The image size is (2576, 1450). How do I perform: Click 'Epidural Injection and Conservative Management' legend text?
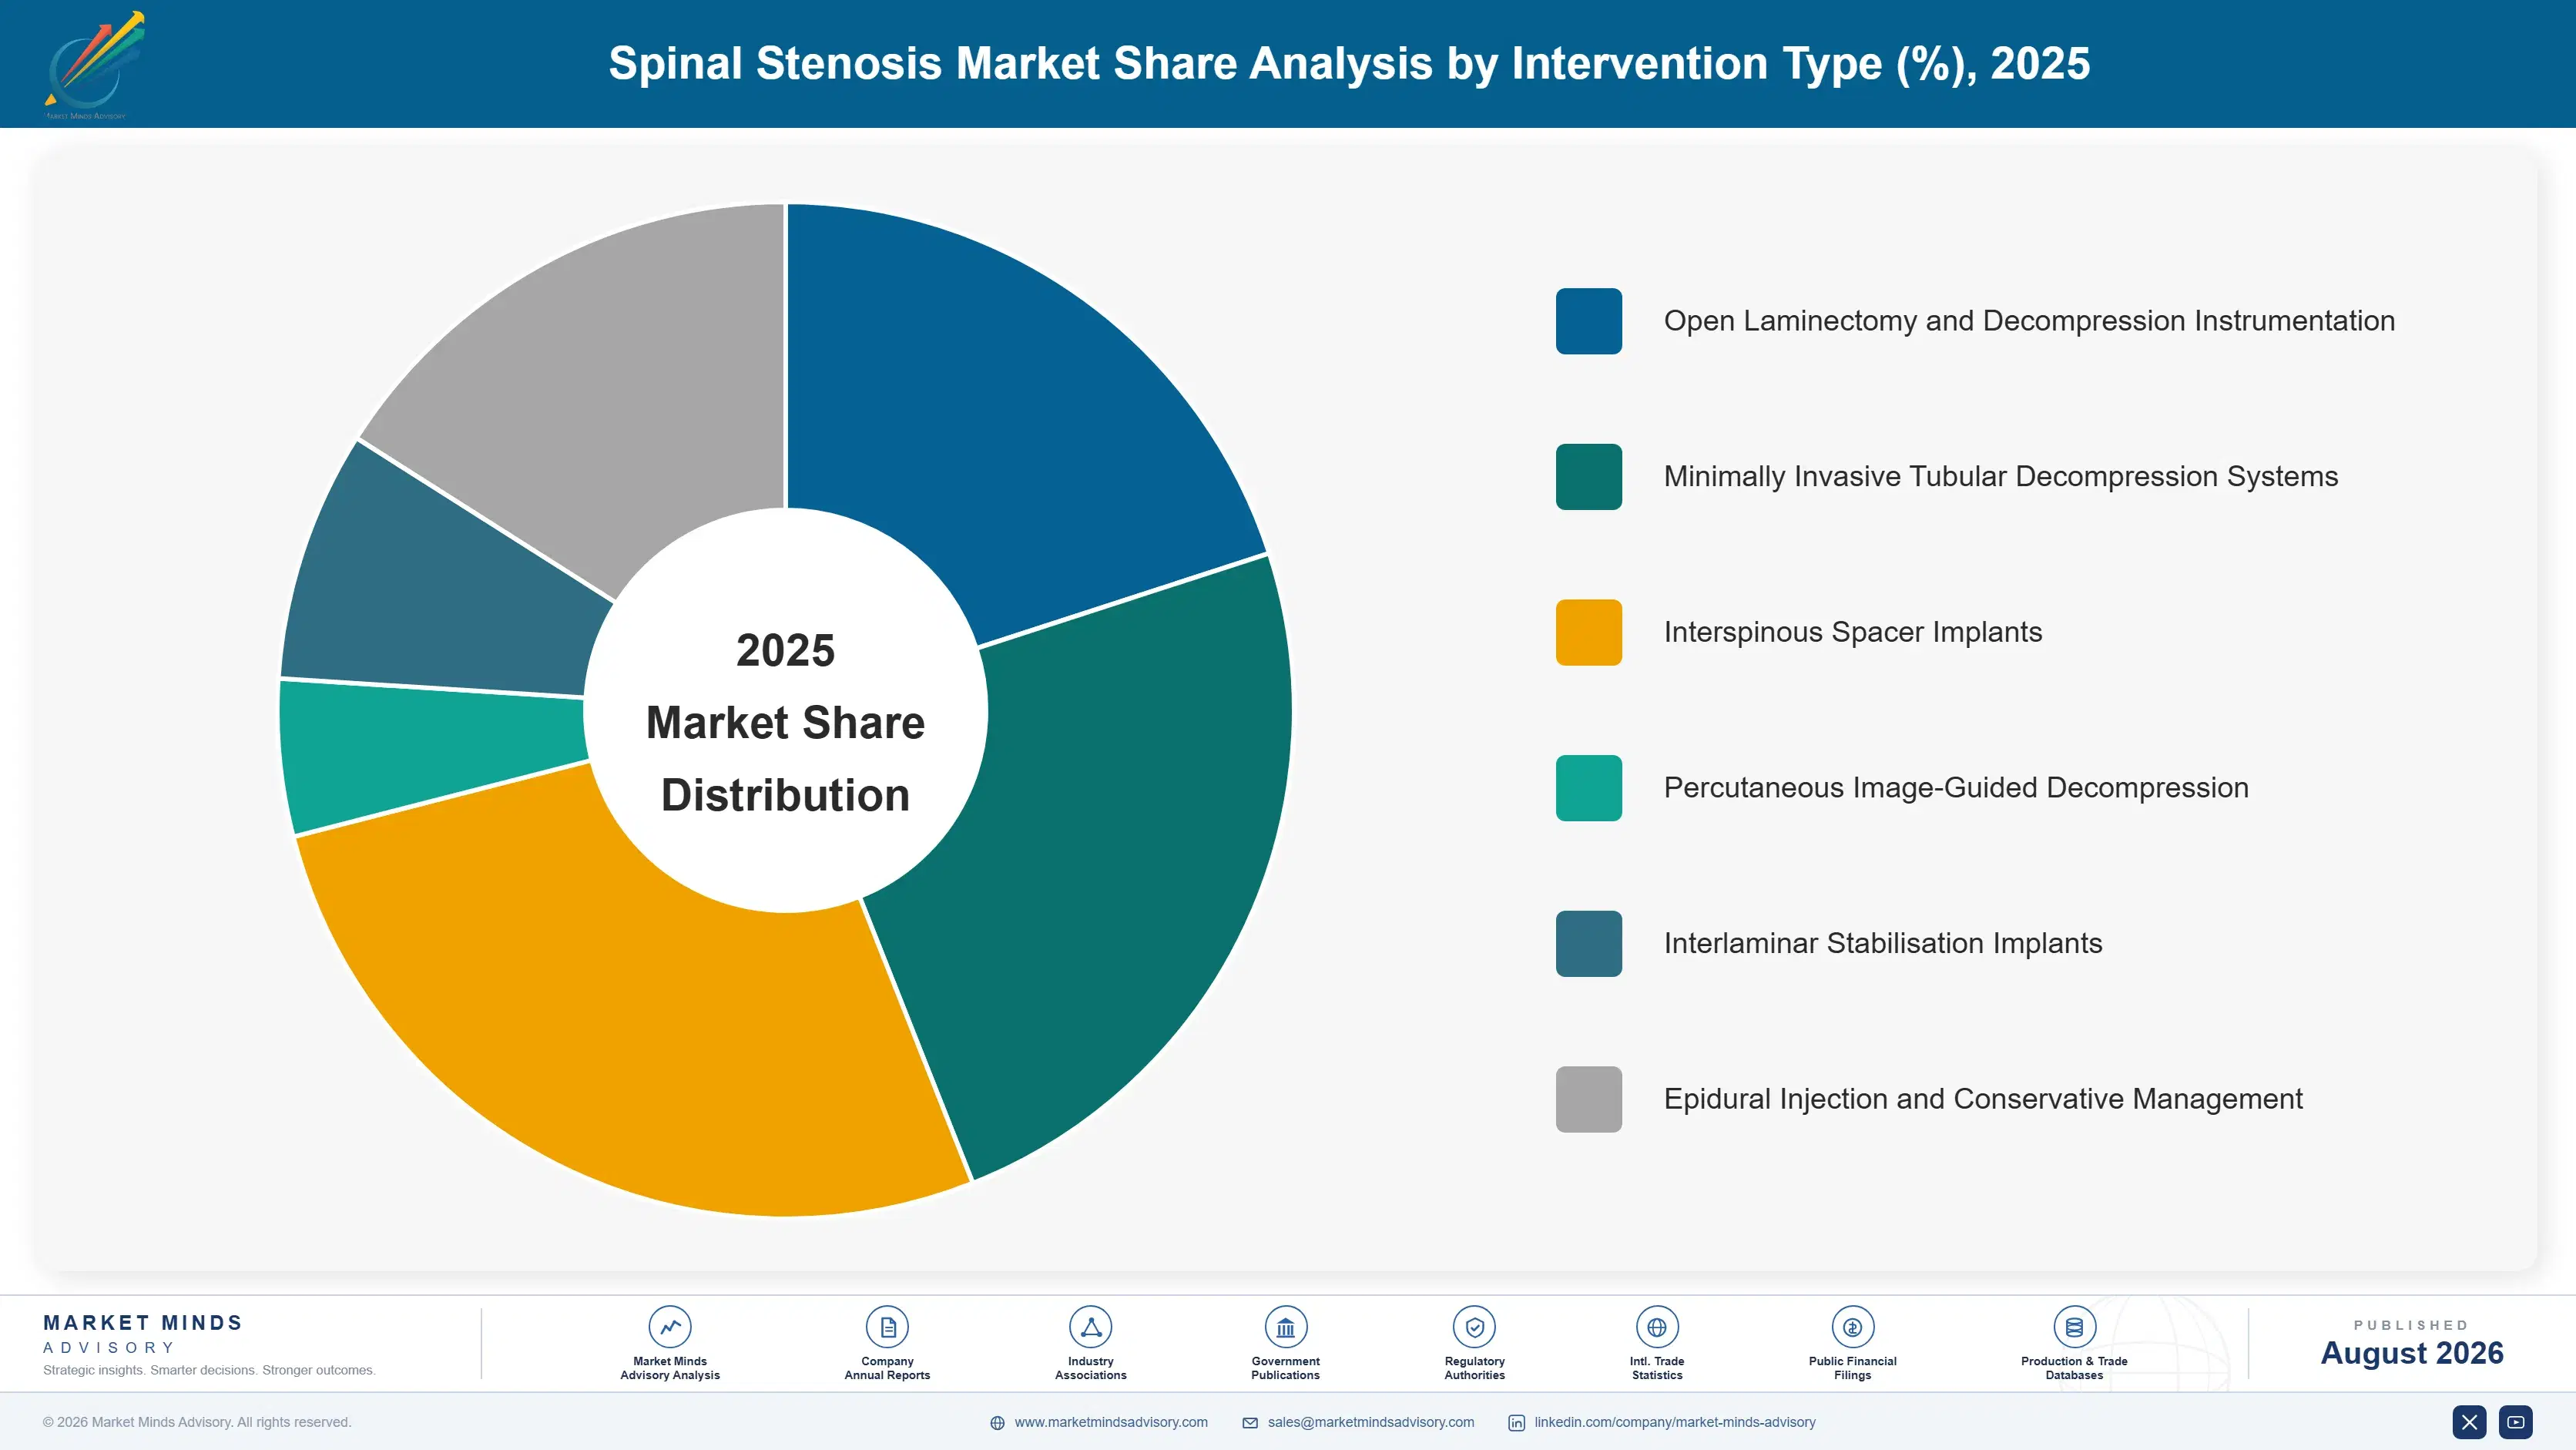pyautogui.click(x=1983, y=1099)
